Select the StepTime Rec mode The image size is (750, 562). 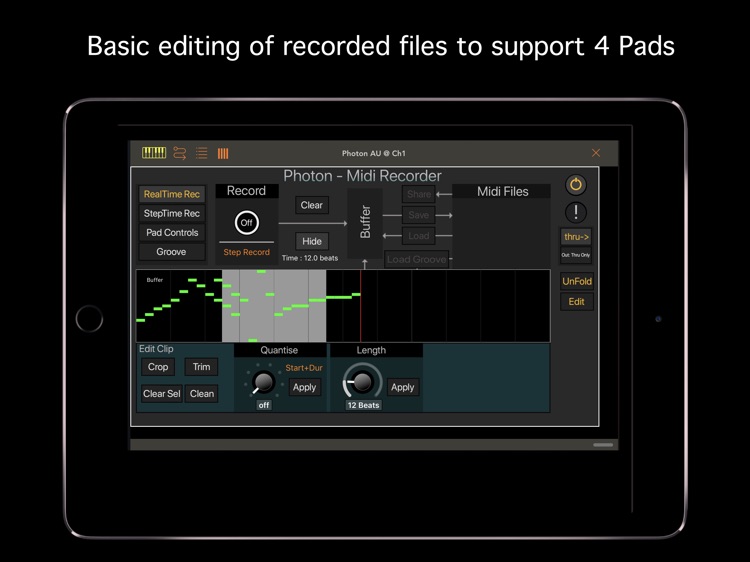click(x=172, y=213)
